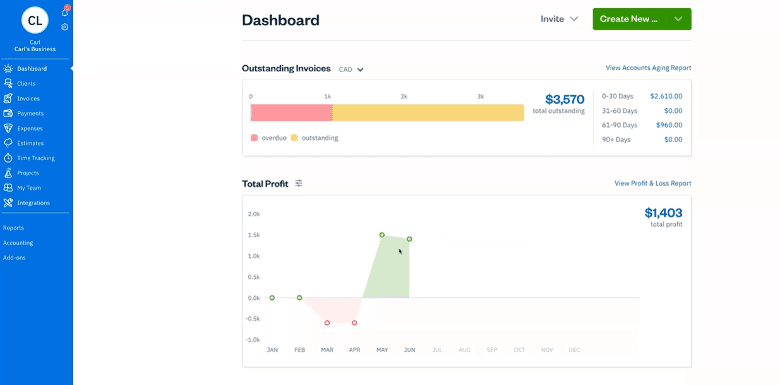Viewport: 780px width, 385px height.
Task: Click the Payments sidebar icon
Action: click(8, 113)
